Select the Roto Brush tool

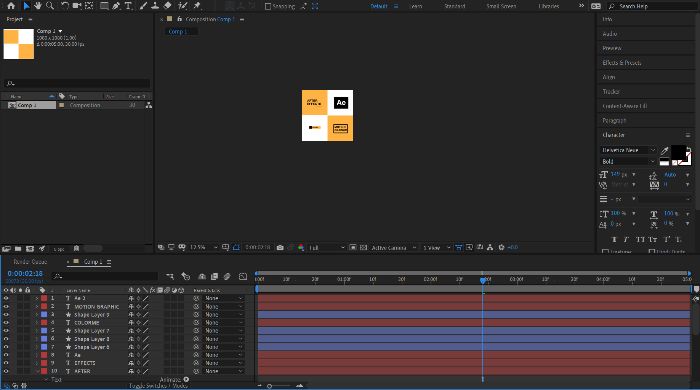pos(183,6)
